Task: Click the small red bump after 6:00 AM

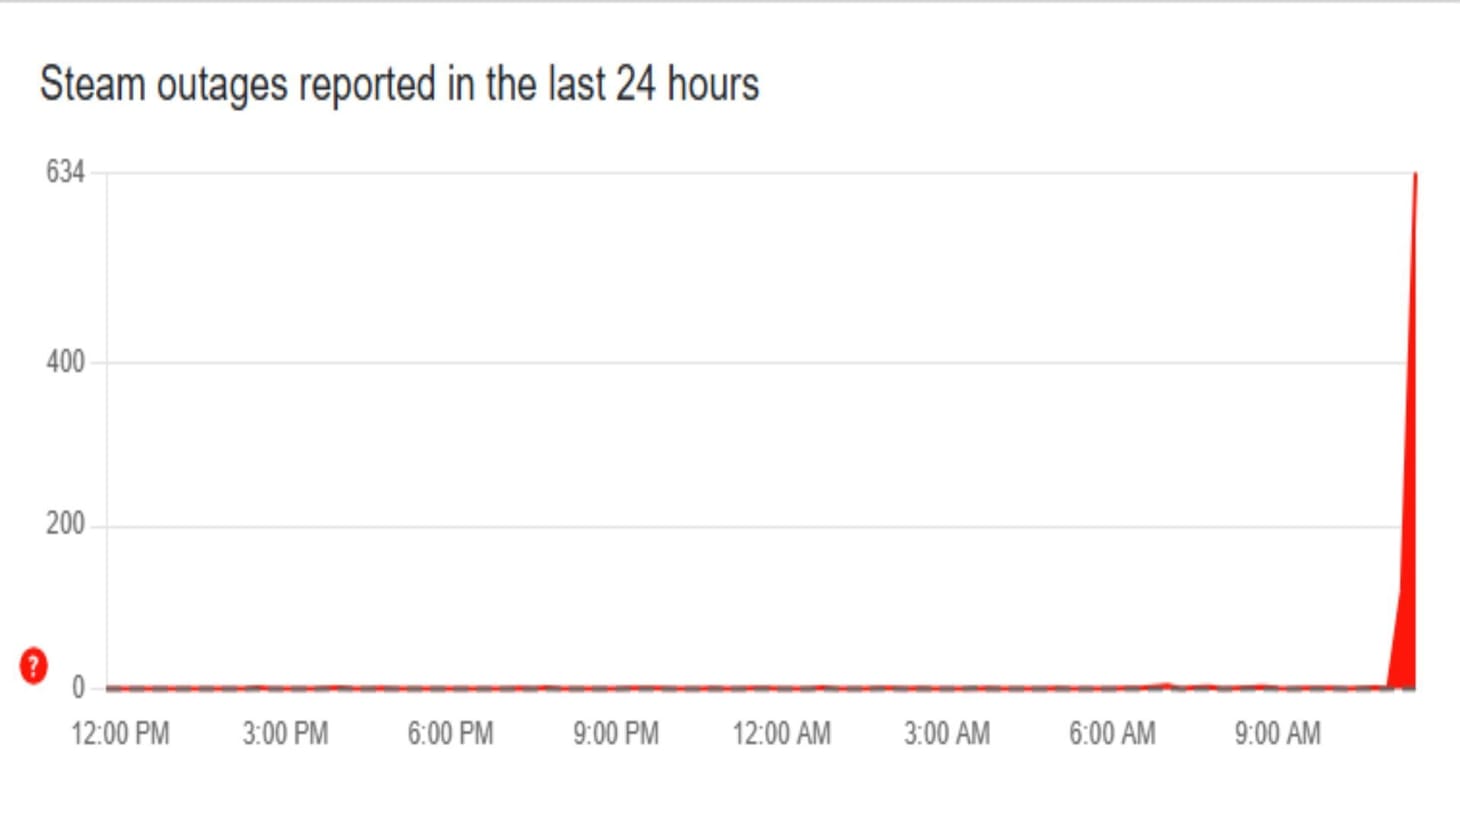Action: [x=1166, y=685]
